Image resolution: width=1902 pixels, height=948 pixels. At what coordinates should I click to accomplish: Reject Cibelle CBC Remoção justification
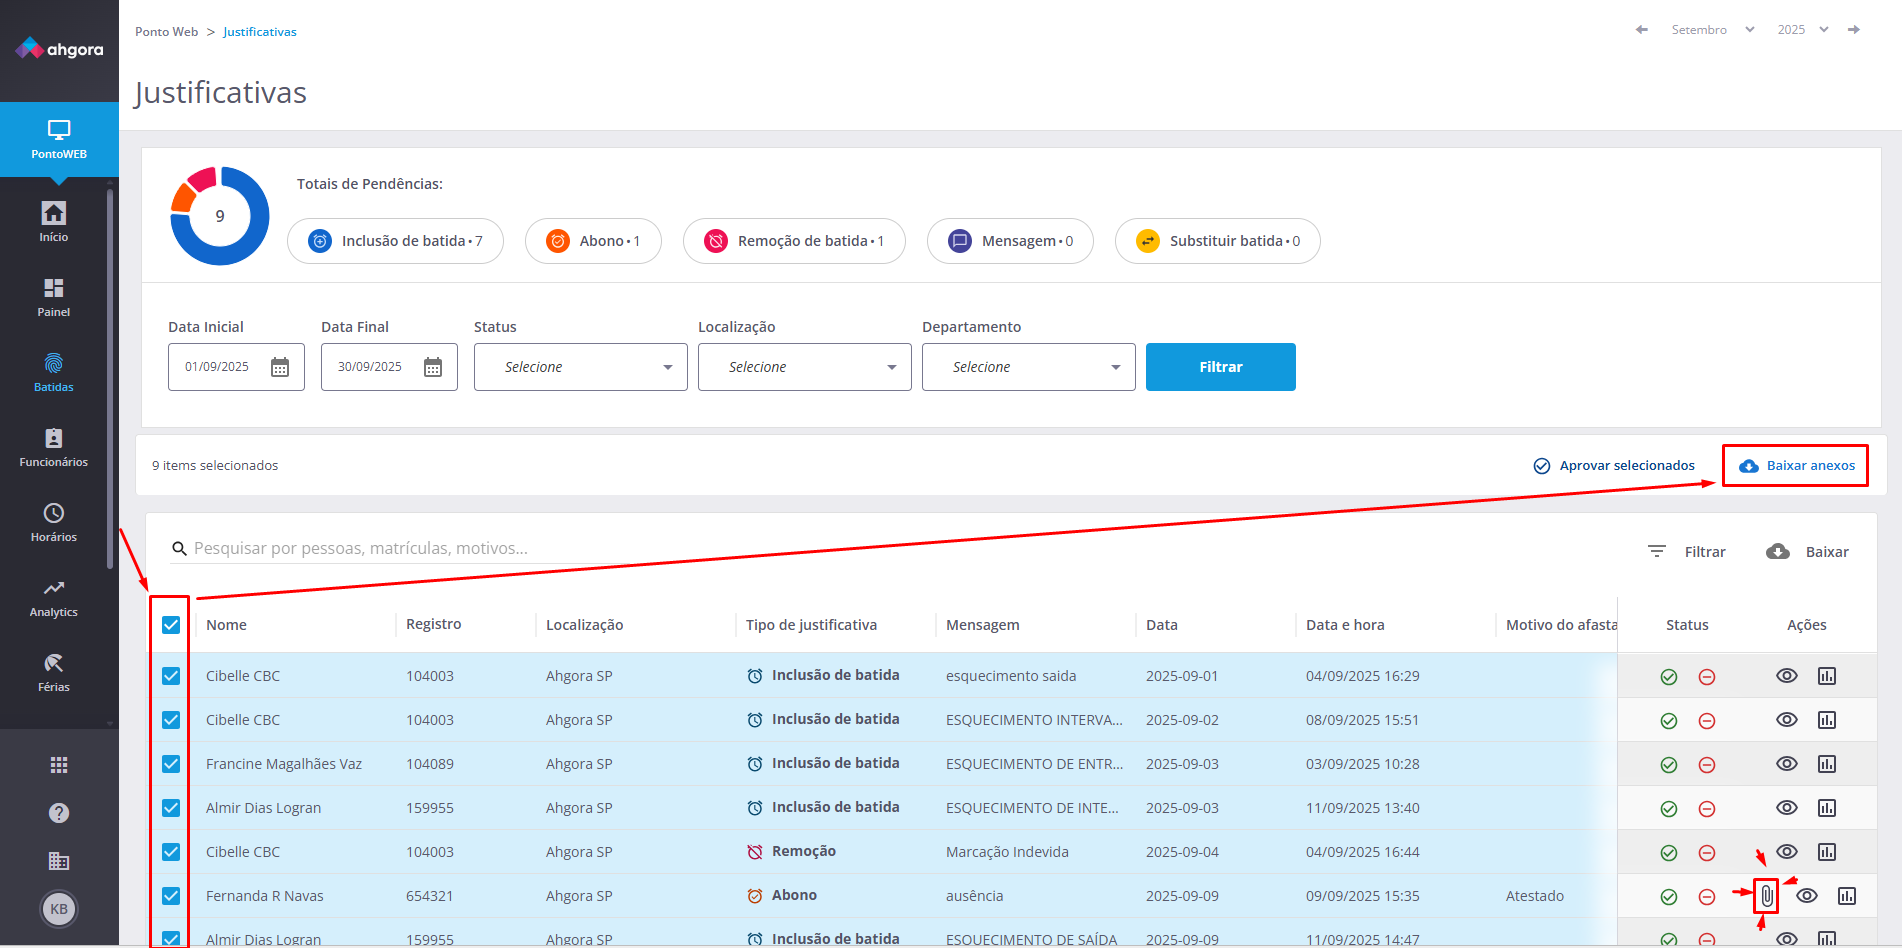pos(1707,853)
